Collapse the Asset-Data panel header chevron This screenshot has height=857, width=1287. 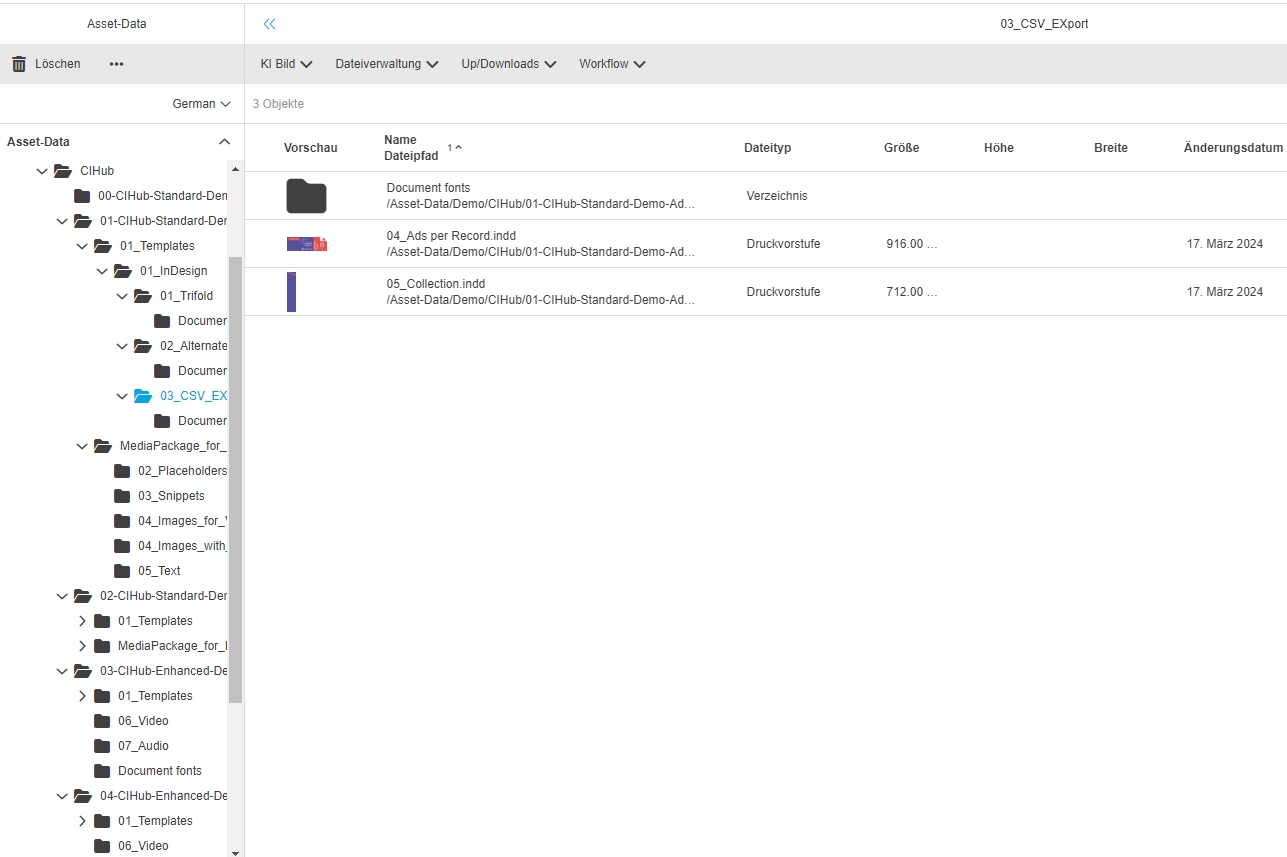pos(225,142)
